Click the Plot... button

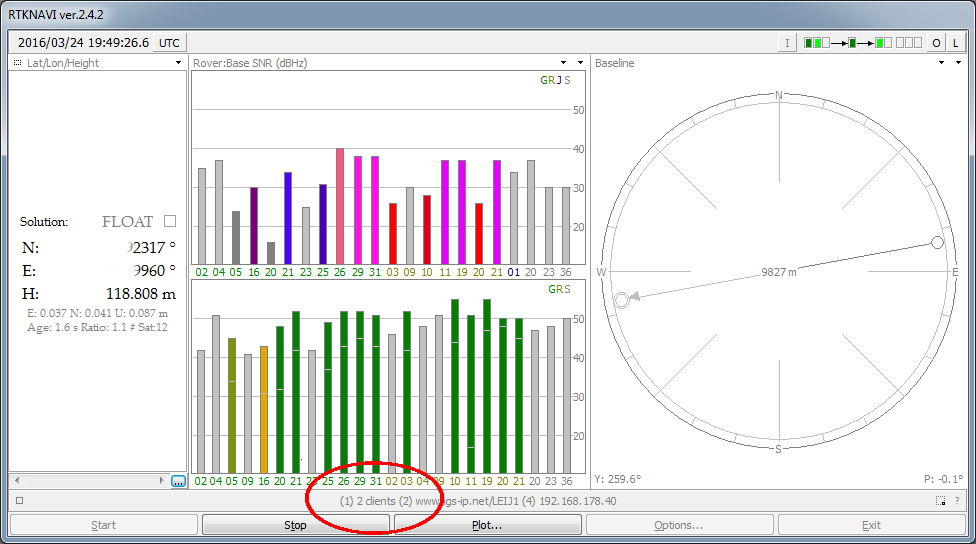point(487,525)
